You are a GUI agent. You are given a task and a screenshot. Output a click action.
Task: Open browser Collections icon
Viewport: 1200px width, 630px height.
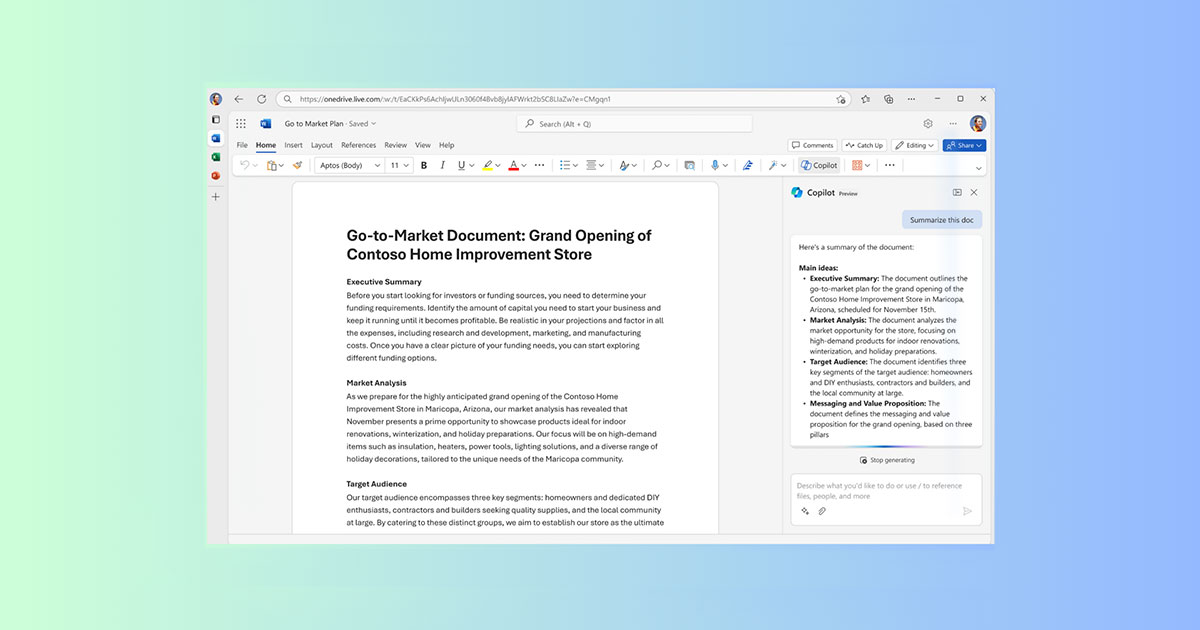click(888, 99)
